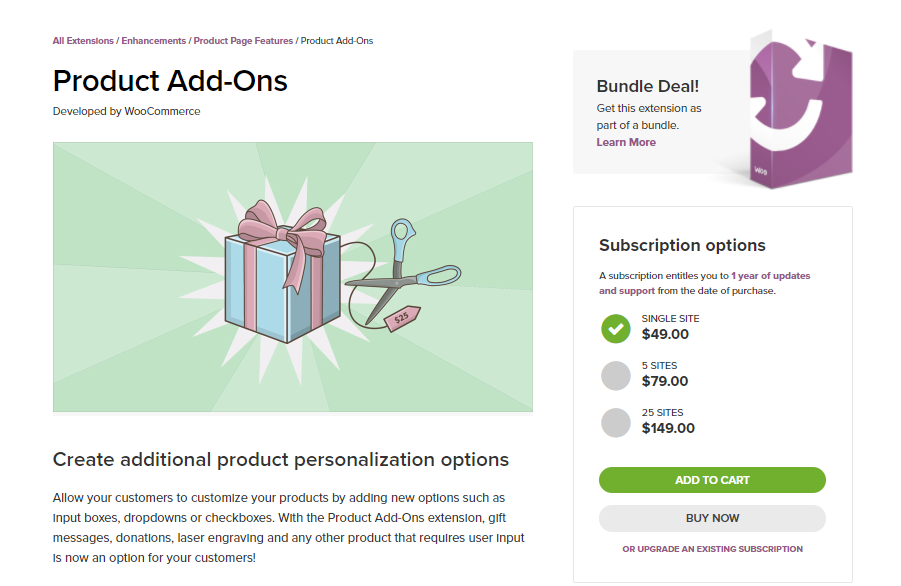
Task: Select the Single Site $49.00 option
Action: coord(616,328)
